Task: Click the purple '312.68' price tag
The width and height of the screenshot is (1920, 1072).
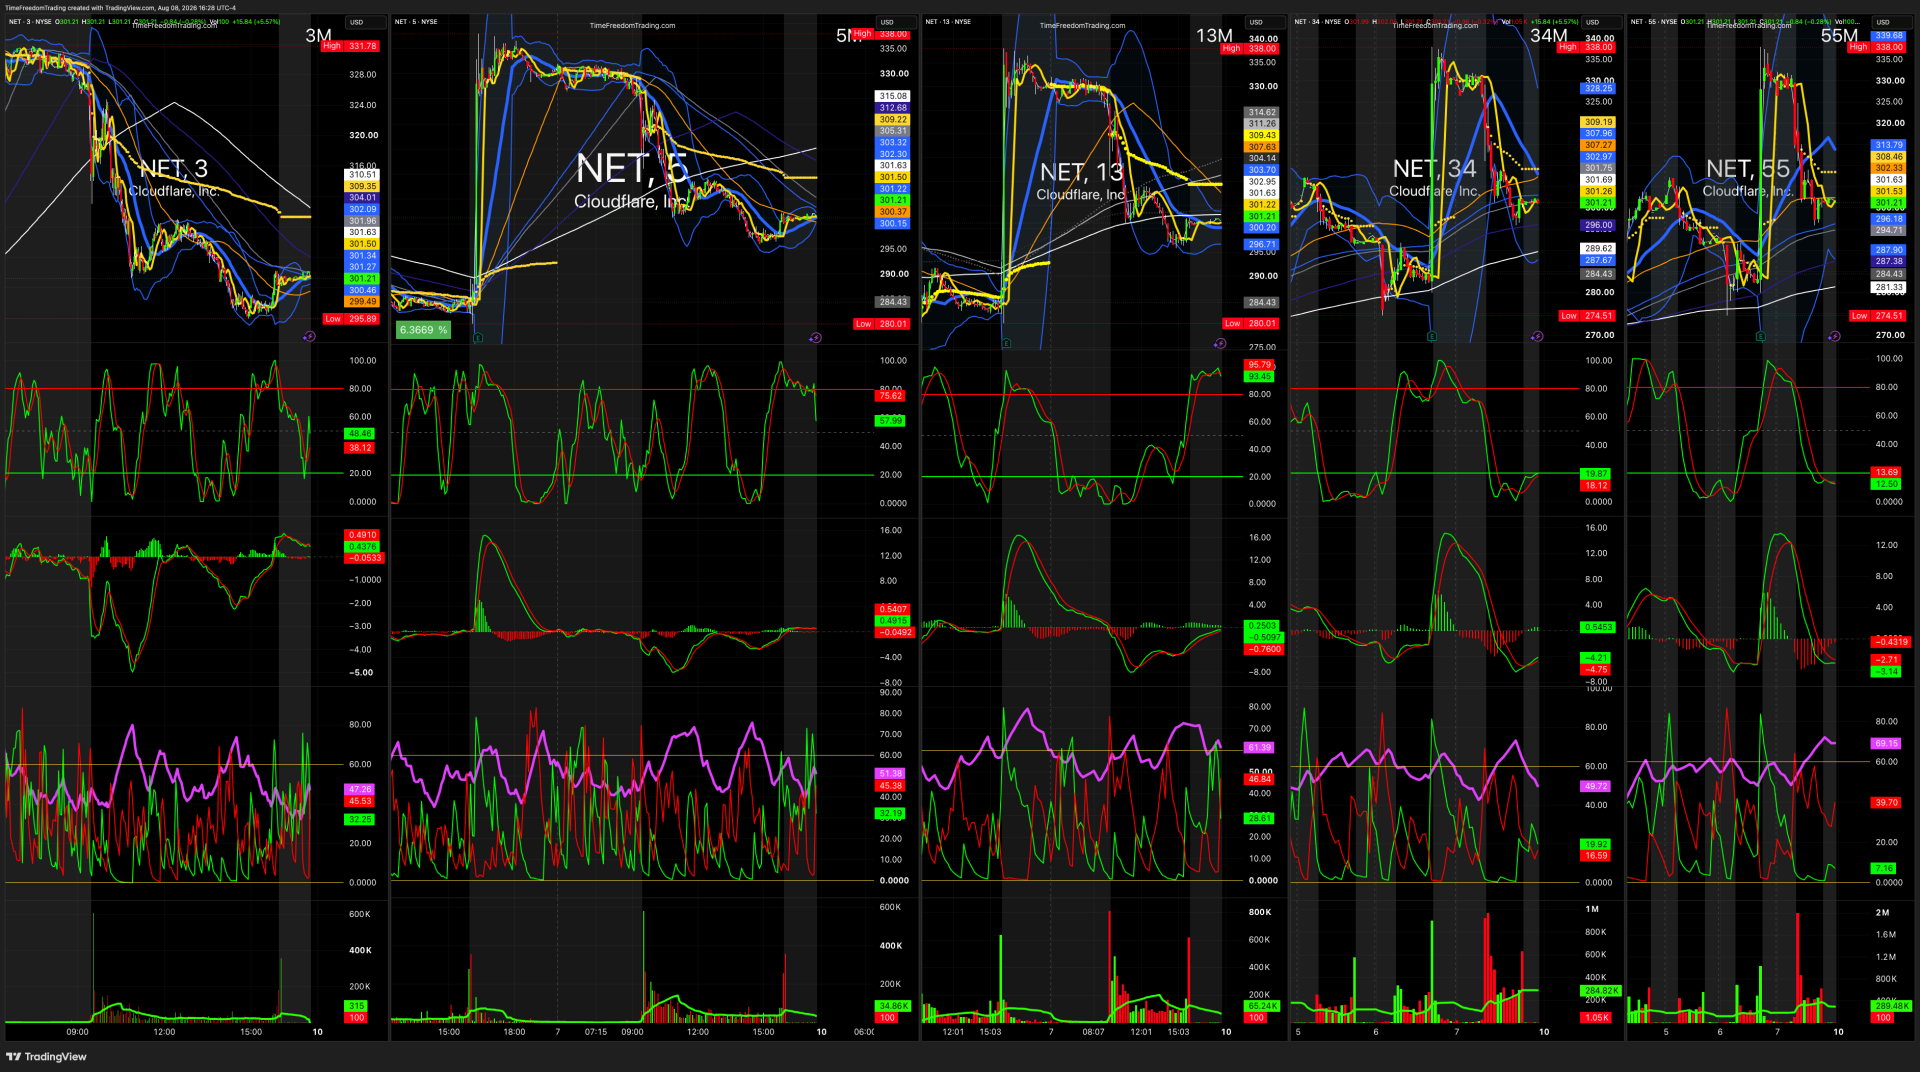Action: tap(893, 108)
